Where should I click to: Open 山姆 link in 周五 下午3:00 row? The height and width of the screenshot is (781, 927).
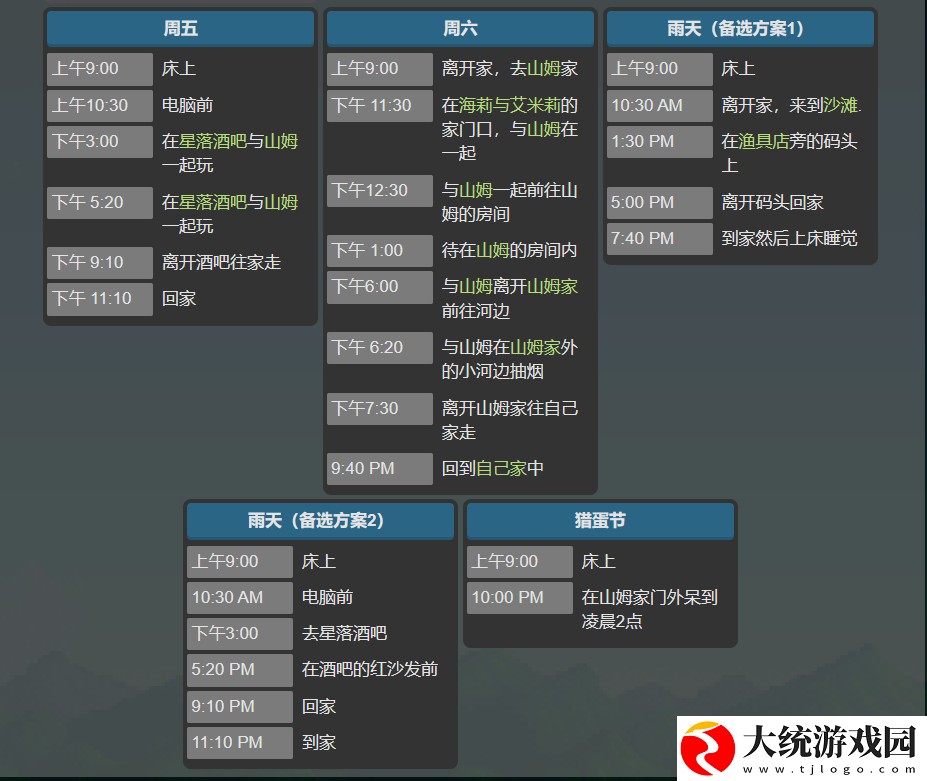(281, 141)
